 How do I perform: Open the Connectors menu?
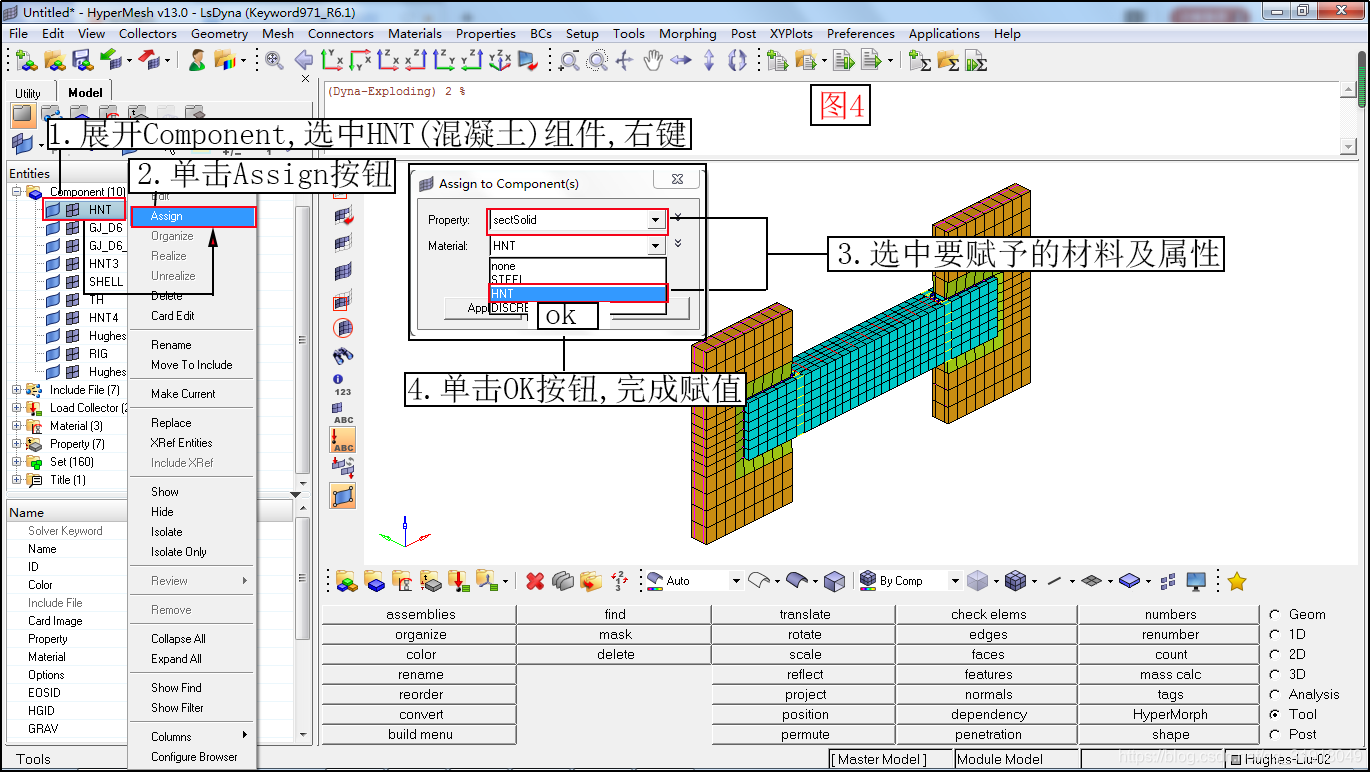coord(340,33)
